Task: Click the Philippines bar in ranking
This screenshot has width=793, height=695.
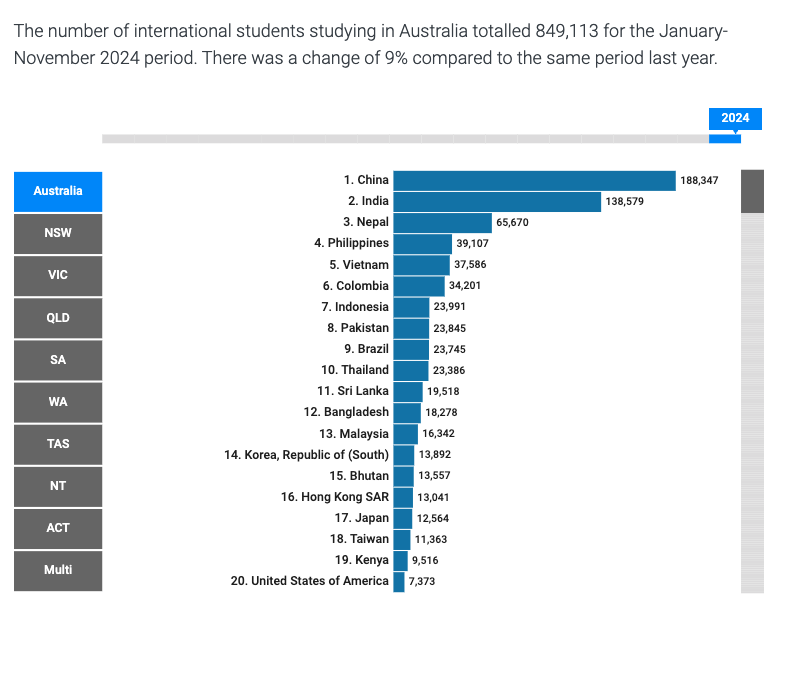Action: click(422, 243)
